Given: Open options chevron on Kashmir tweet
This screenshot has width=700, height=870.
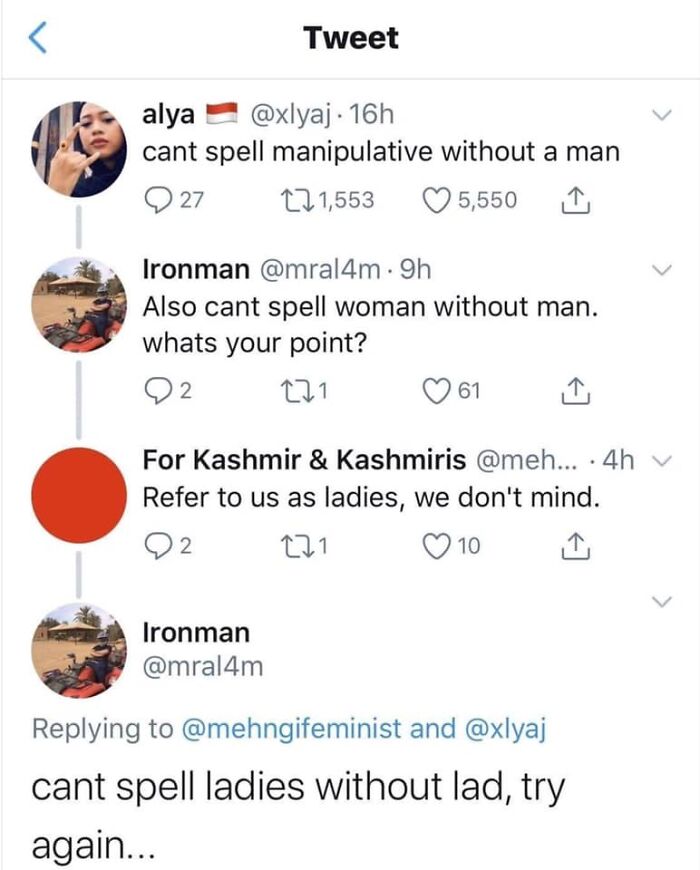Looking at the screenshot, I should pyautogui.click(x=672, y=460).
